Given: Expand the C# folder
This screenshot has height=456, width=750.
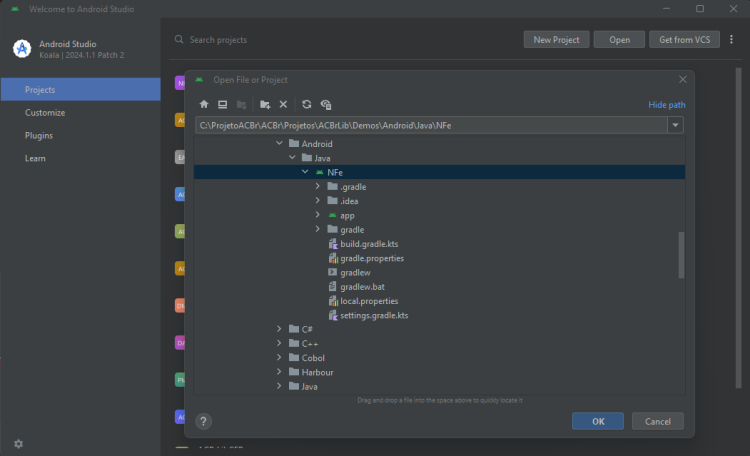Looking at the screenshot, I should [x=279, y=329].
